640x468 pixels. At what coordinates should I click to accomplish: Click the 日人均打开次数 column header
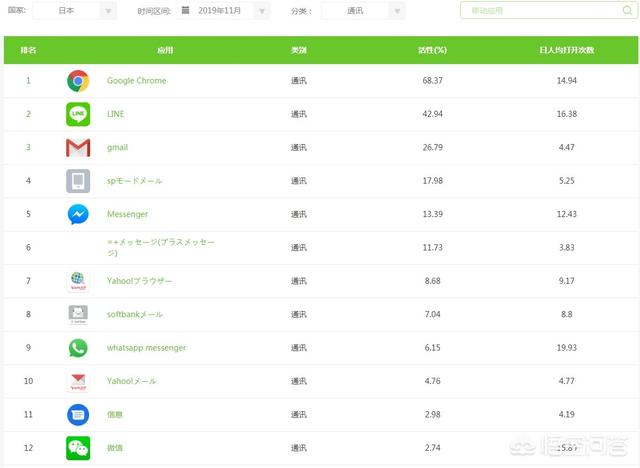[567, 50]
